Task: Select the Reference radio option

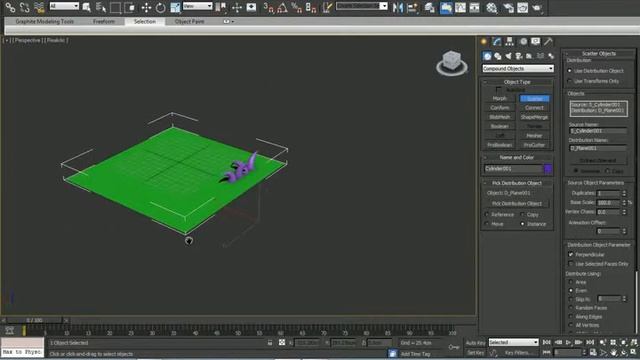Action: tap(487, 214)
